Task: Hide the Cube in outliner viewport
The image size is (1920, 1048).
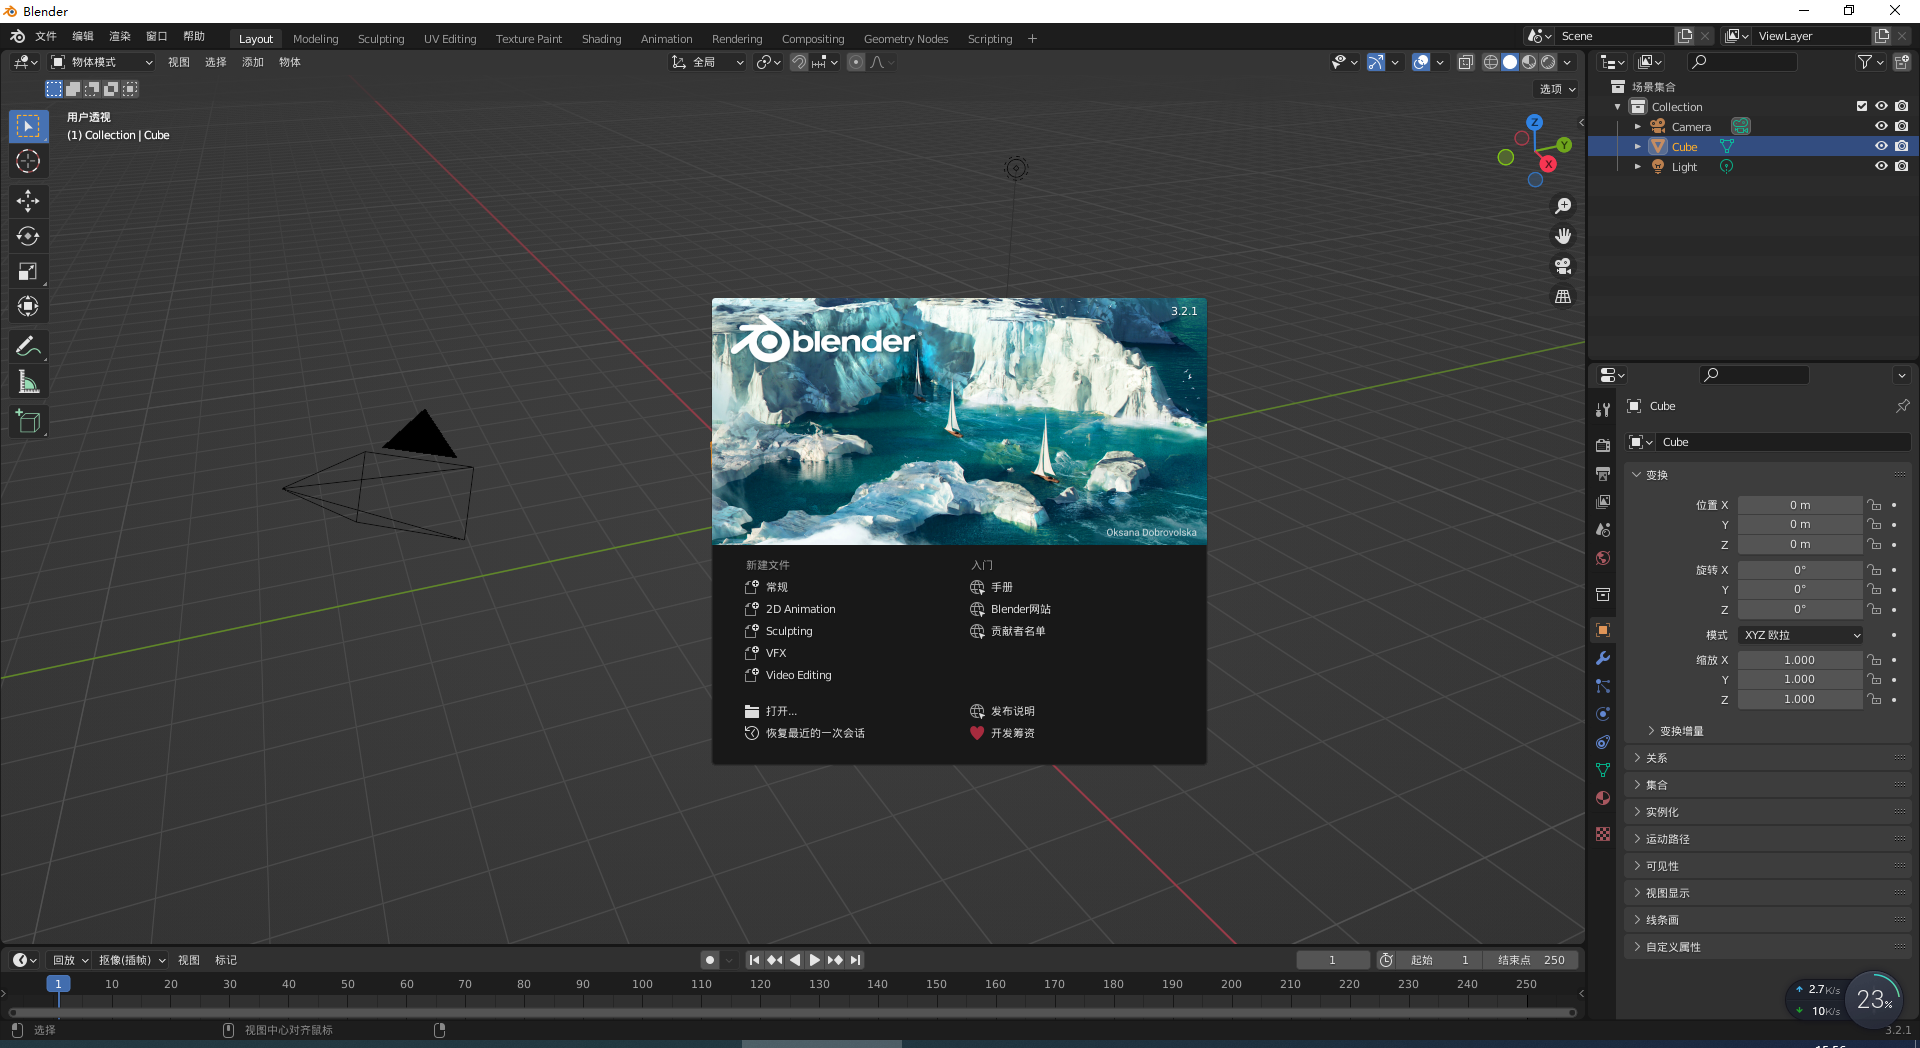Action: [1880, 146]
